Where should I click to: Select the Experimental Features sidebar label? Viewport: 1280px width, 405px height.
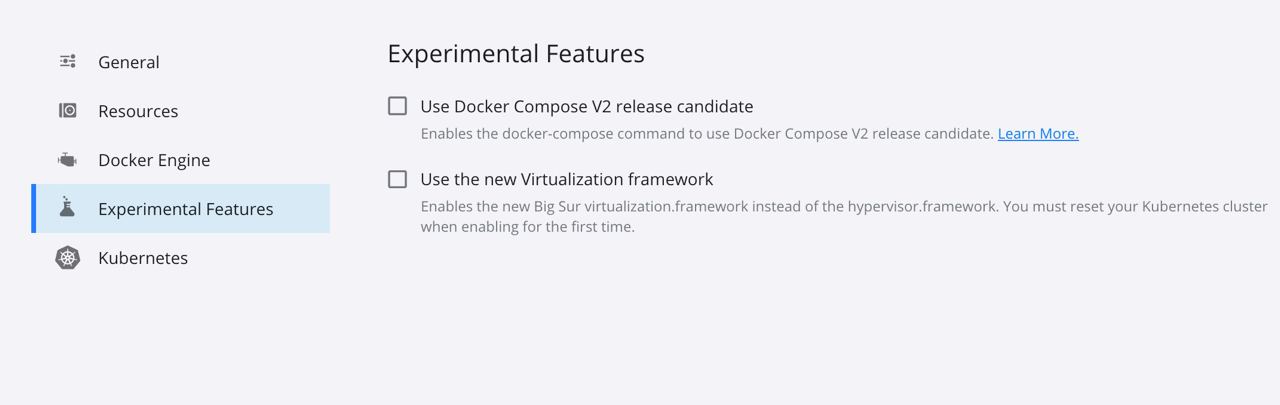(x=186, y=209)
